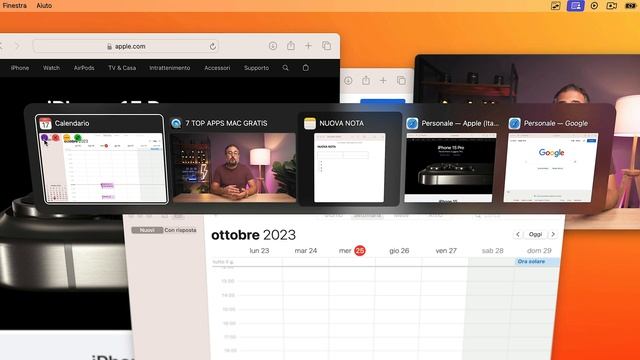
Task: Open the Ora solare all-day event
Action: [x=537, y=262]
